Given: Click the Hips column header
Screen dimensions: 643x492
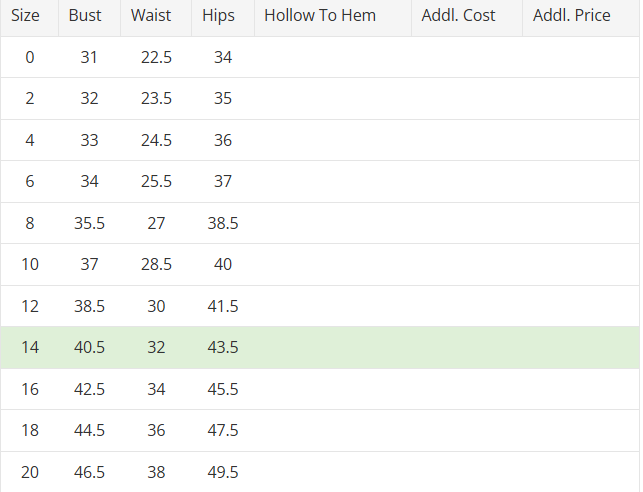Looking at the screenshot, I should 218,16.
